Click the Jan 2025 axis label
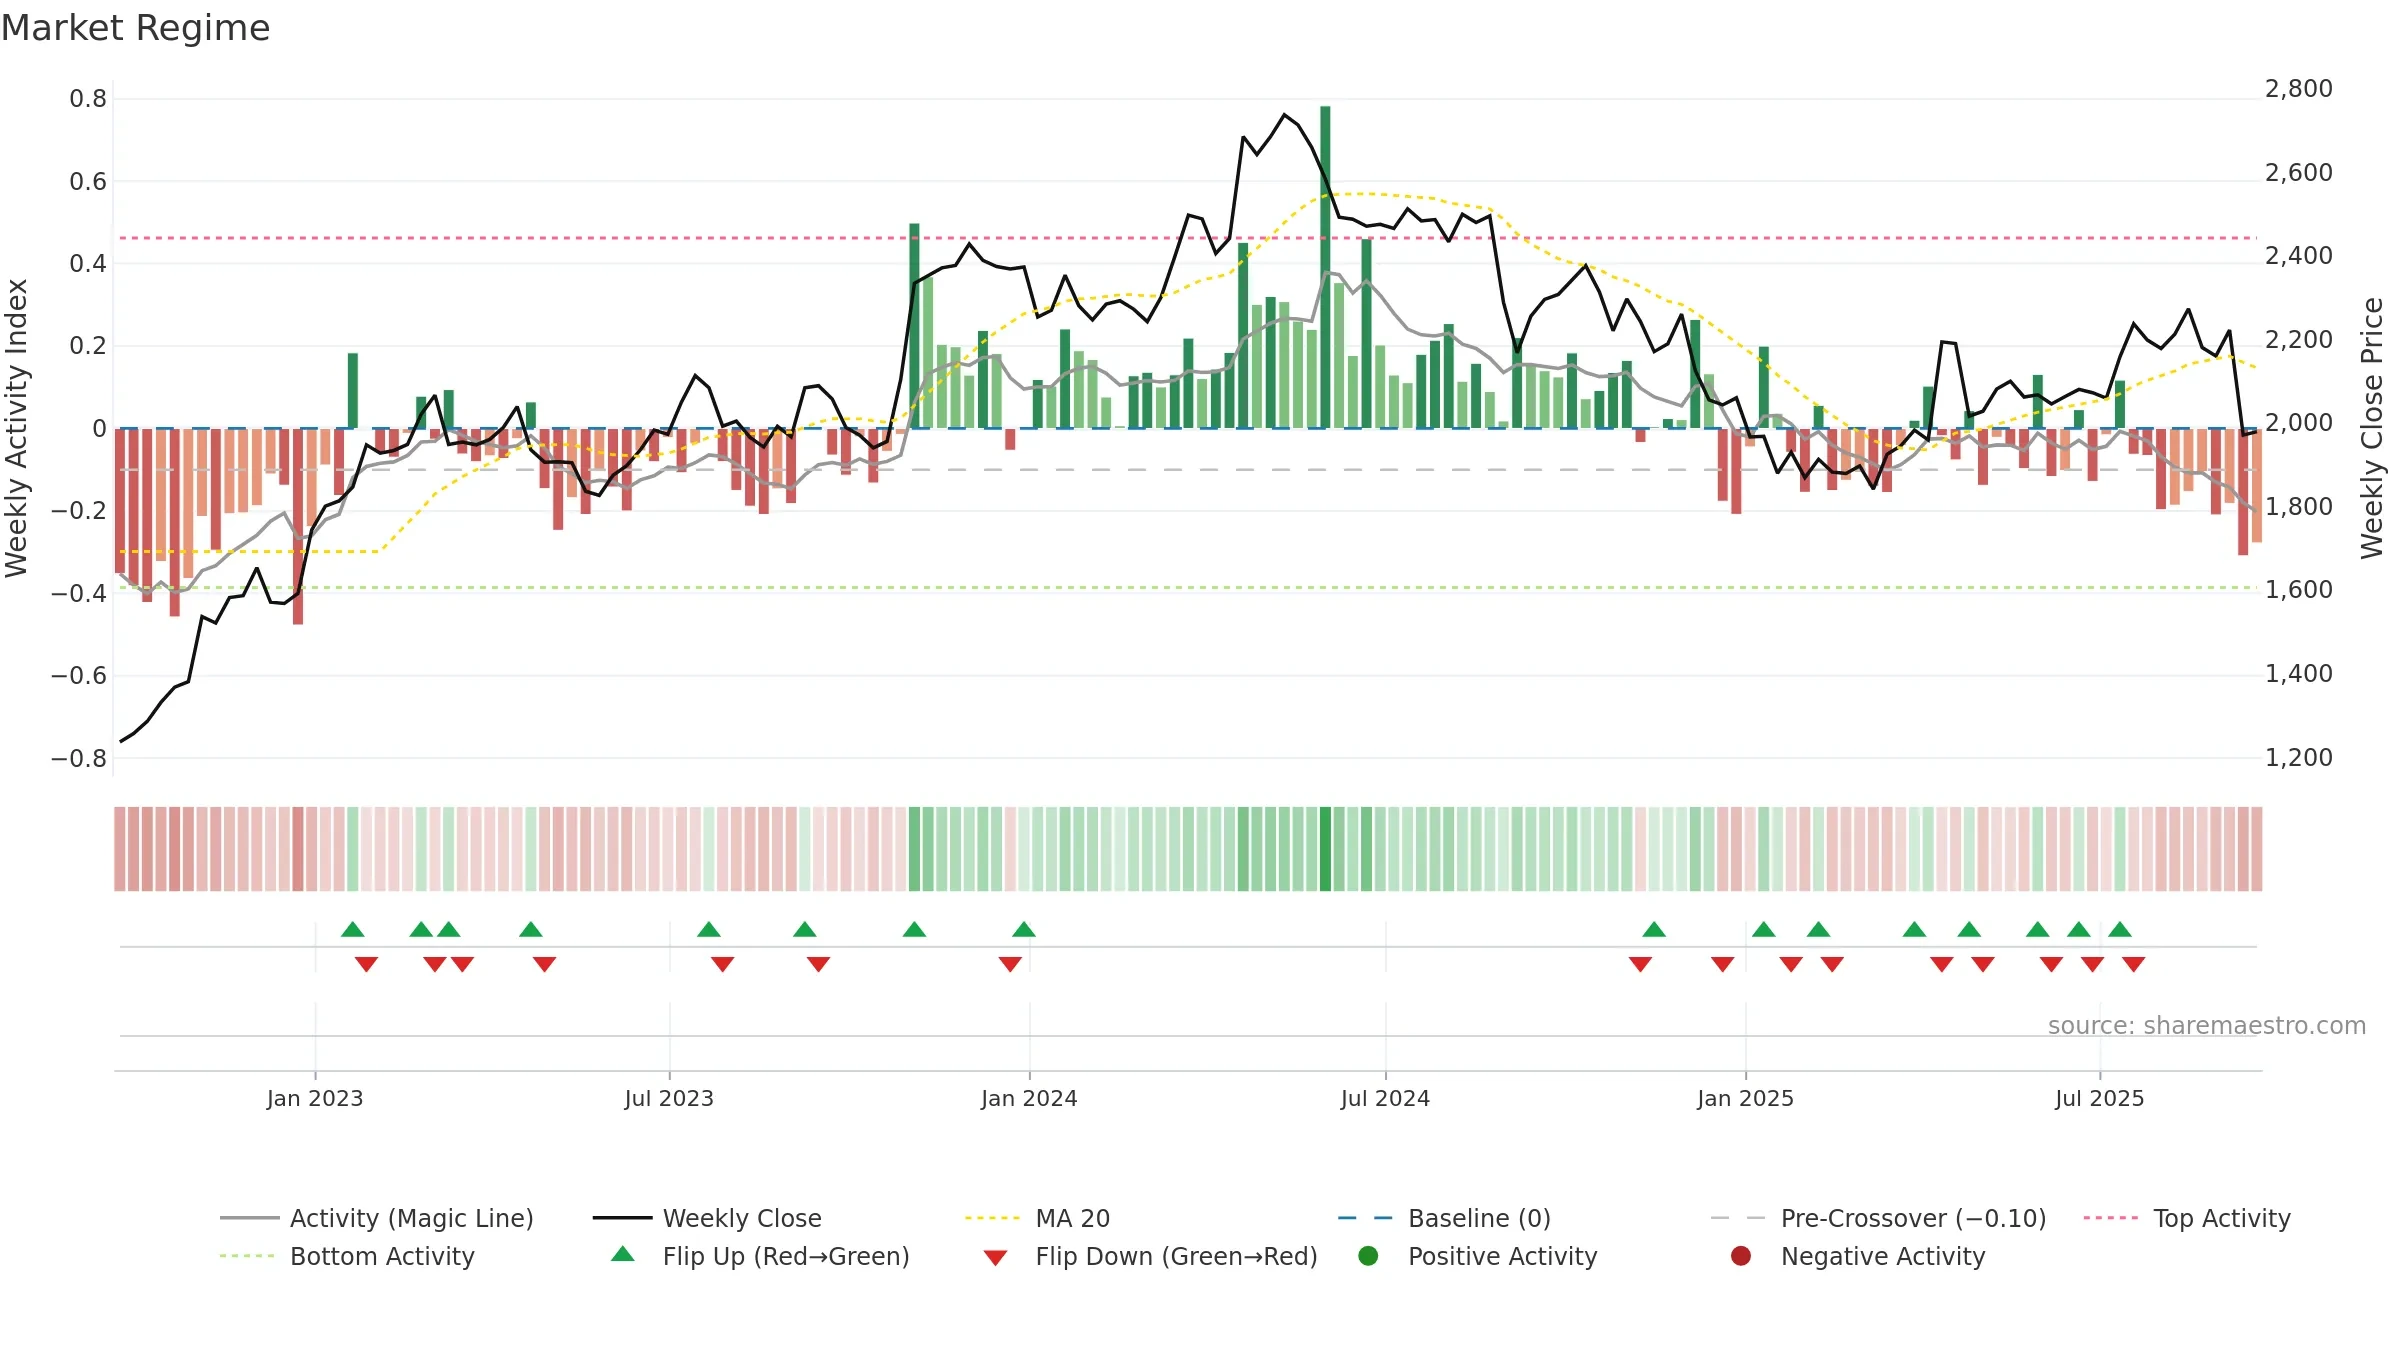 [1745, 1098]
